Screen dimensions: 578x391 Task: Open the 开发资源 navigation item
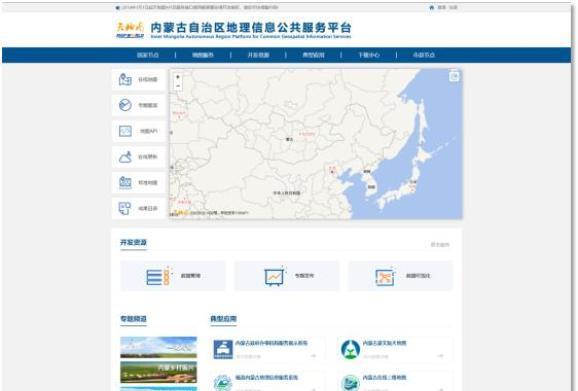coord(258,55)
